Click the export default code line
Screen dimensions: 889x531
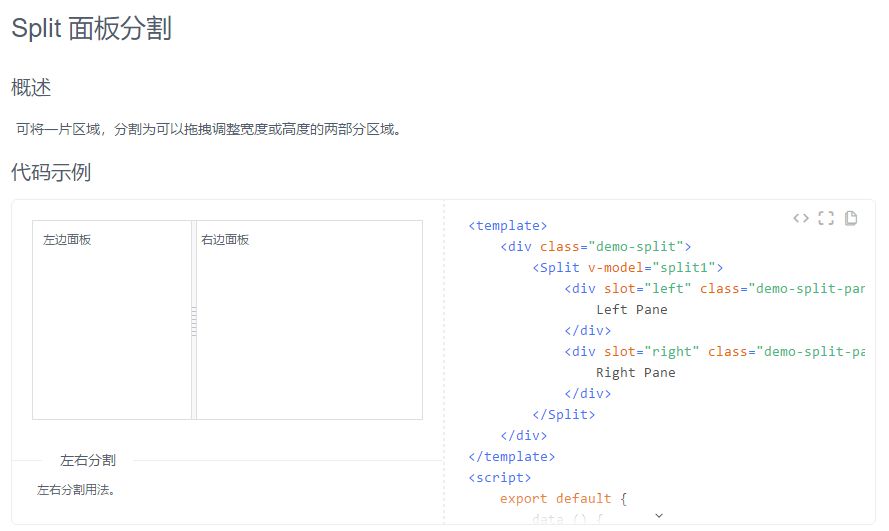pyautogui.click(x=563, y=498)
